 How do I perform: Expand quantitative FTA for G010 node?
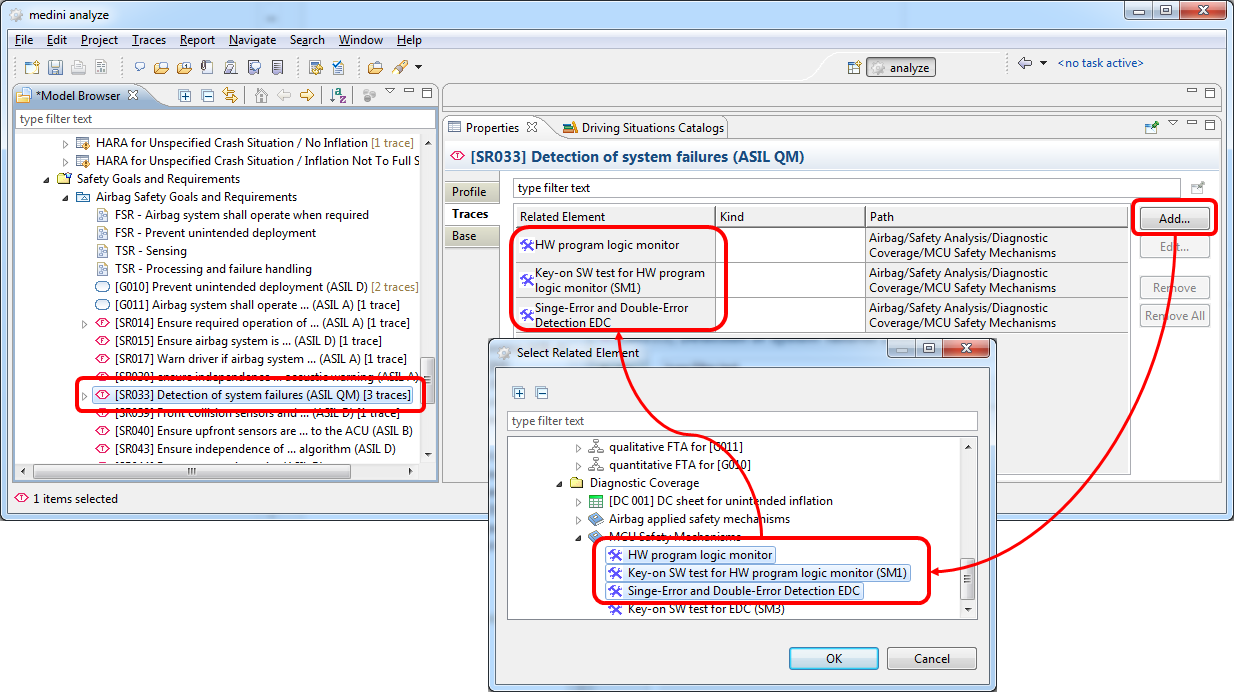[578, 465]
